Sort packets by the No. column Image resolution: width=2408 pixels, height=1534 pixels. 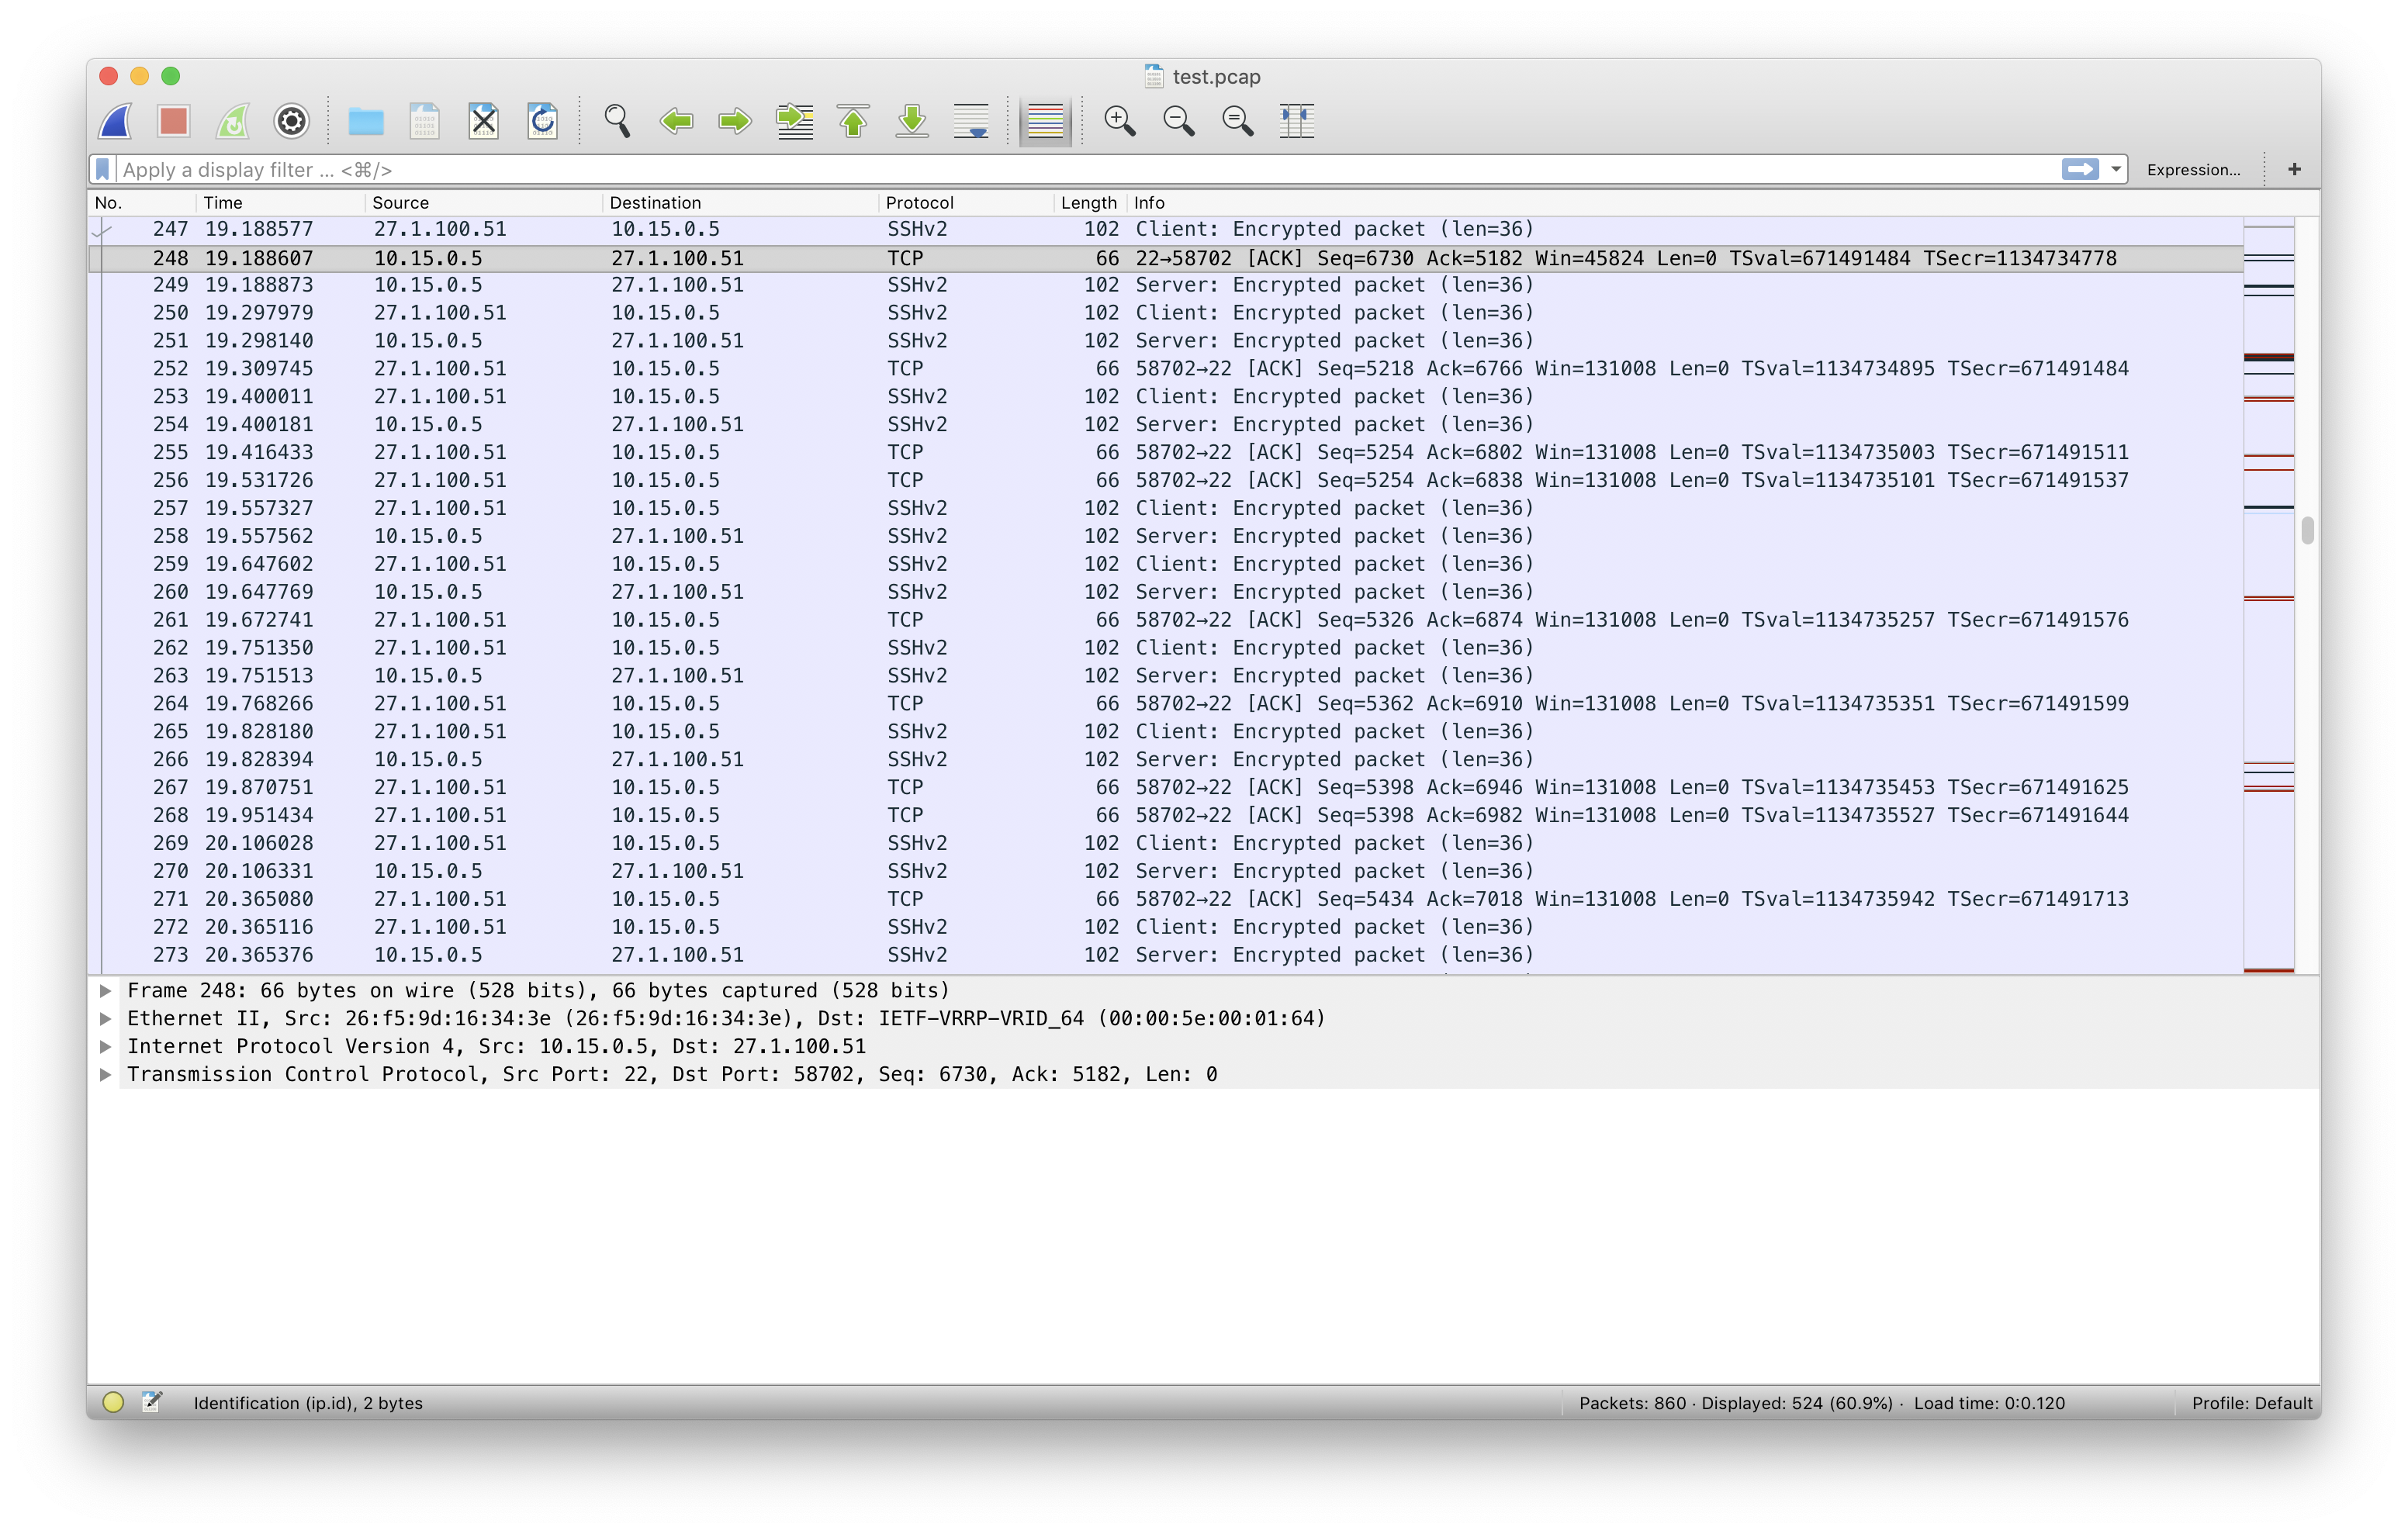pos(142,202)
